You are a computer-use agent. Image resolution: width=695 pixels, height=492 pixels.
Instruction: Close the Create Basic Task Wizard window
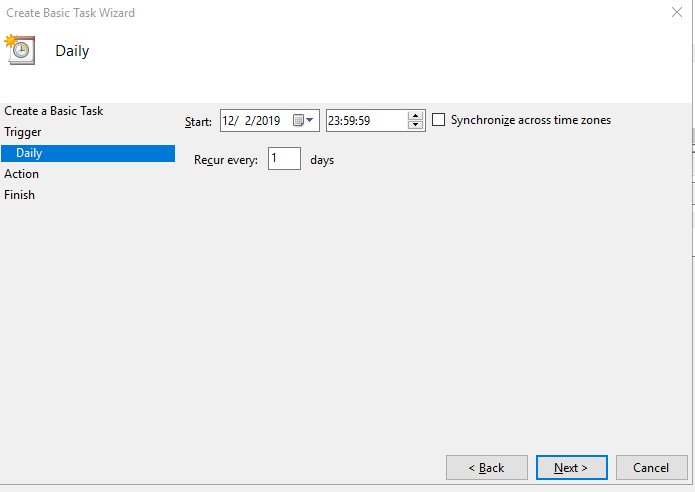coord(677,13)
